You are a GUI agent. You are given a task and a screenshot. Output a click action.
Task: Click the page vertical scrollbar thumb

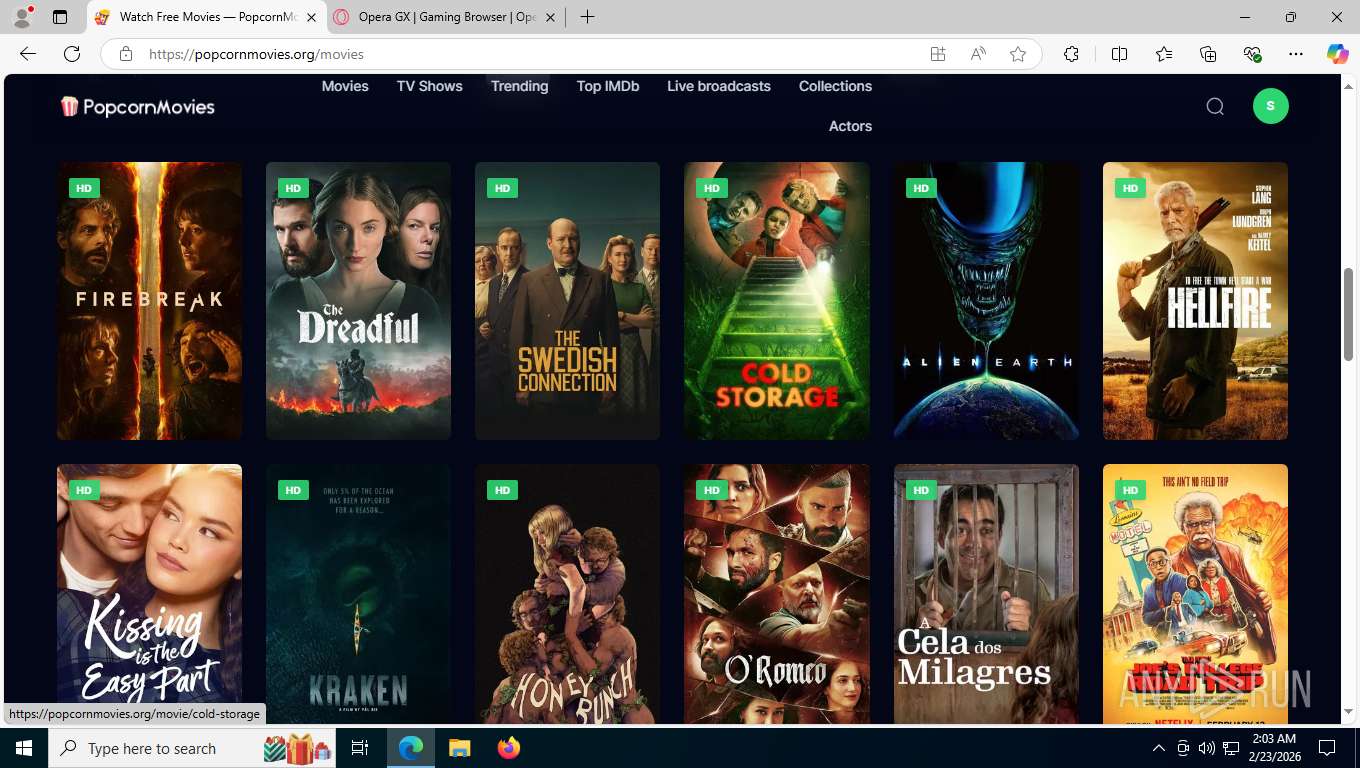[x=1348, y=314]
